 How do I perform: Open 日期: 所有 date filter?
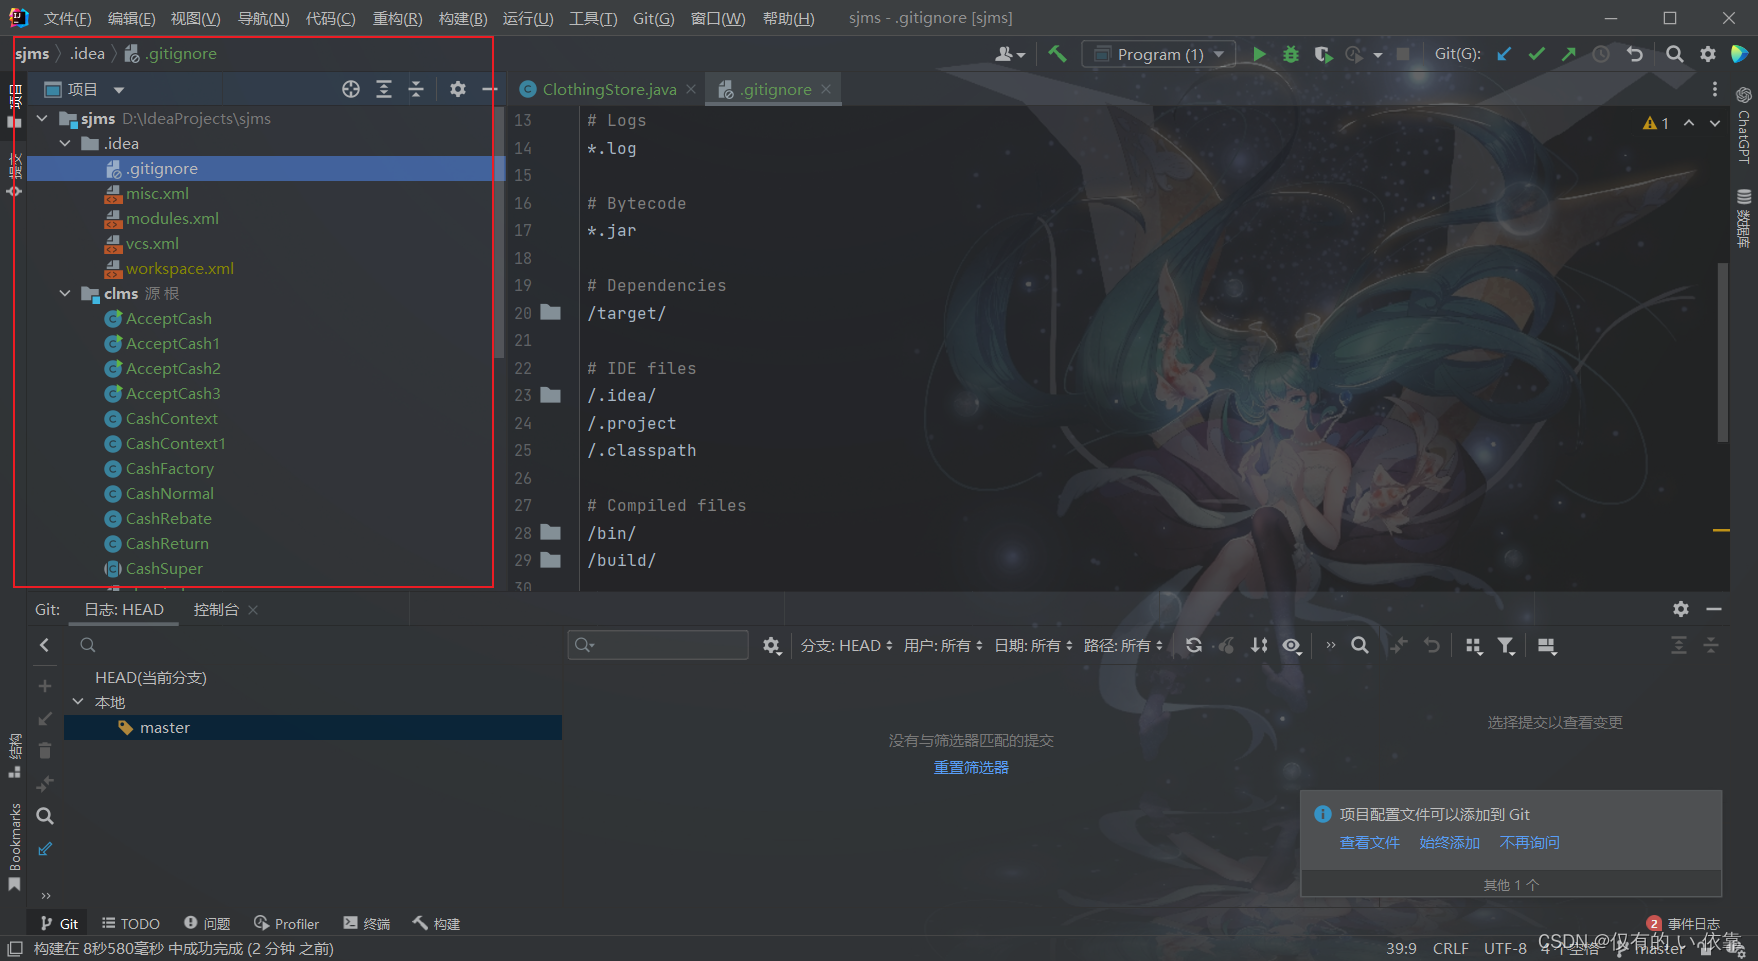click(x=1033, y=646)
